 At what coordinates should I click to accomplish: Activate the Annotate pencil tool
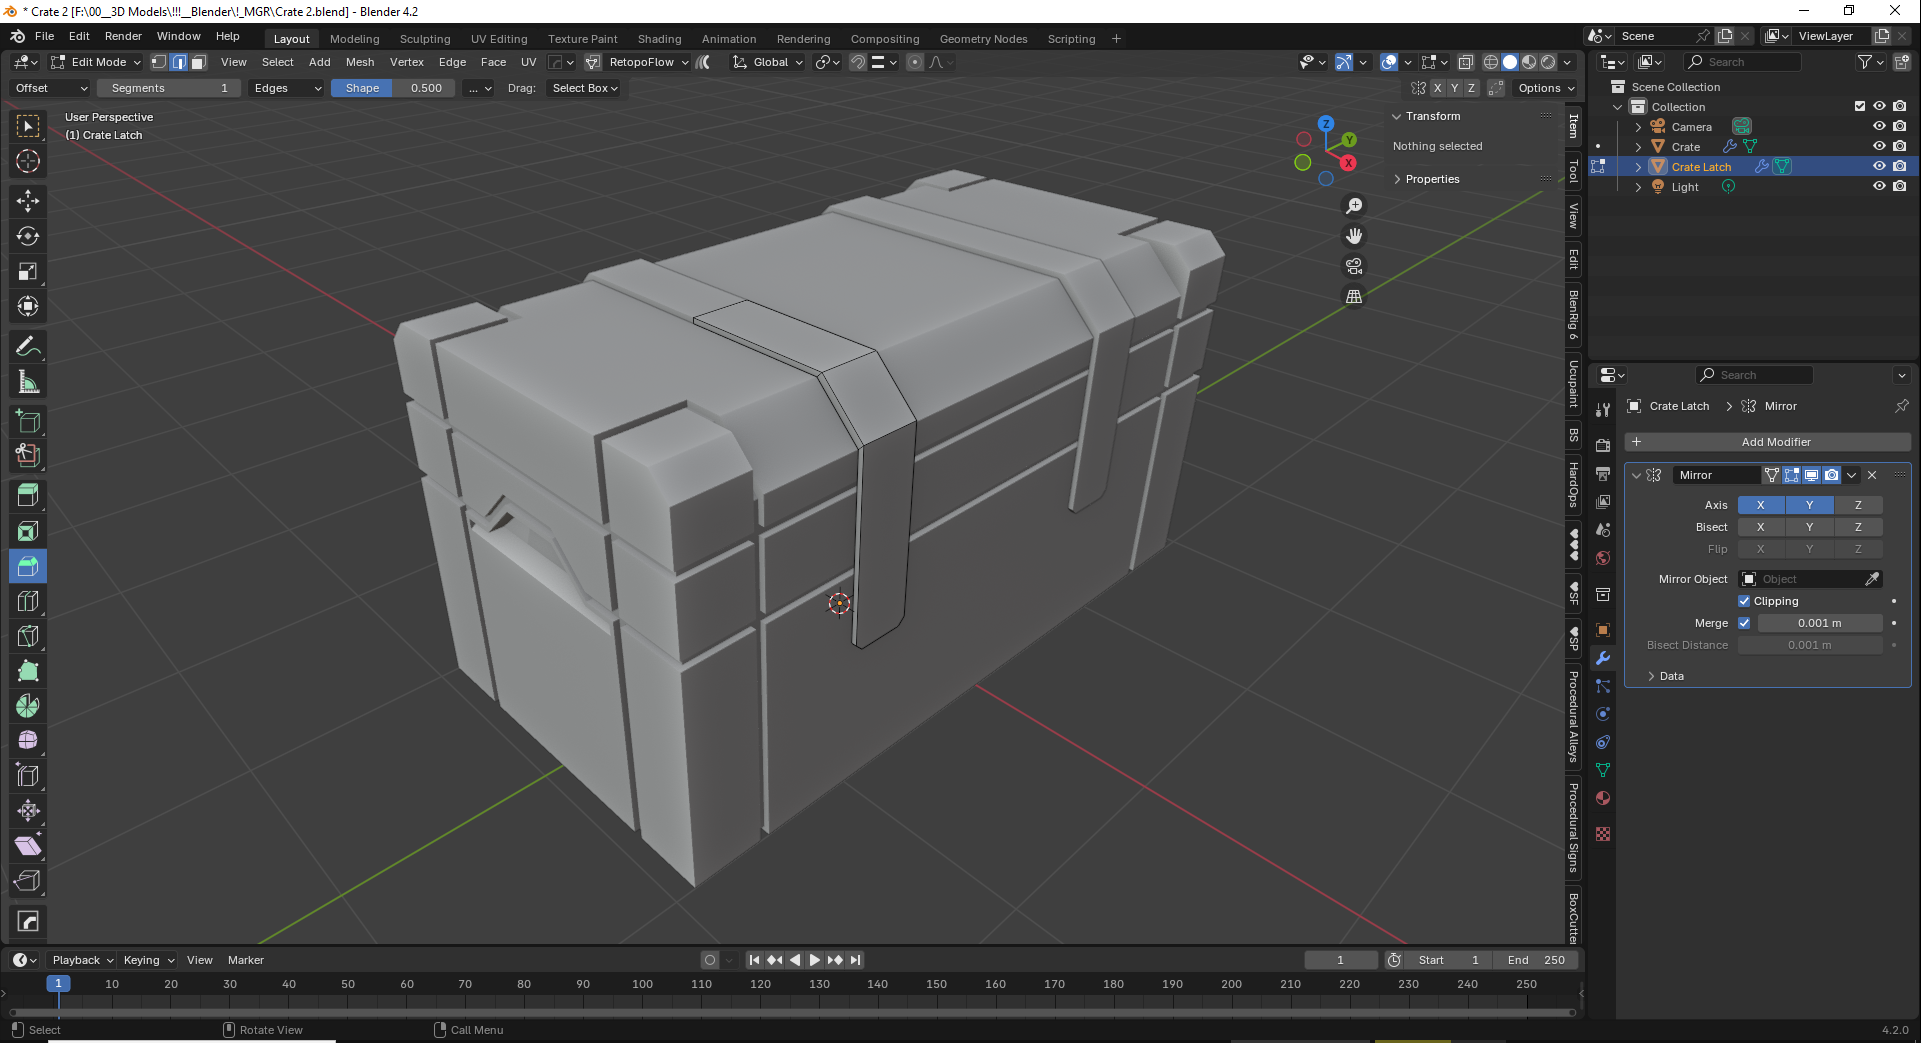coord(28,347)
